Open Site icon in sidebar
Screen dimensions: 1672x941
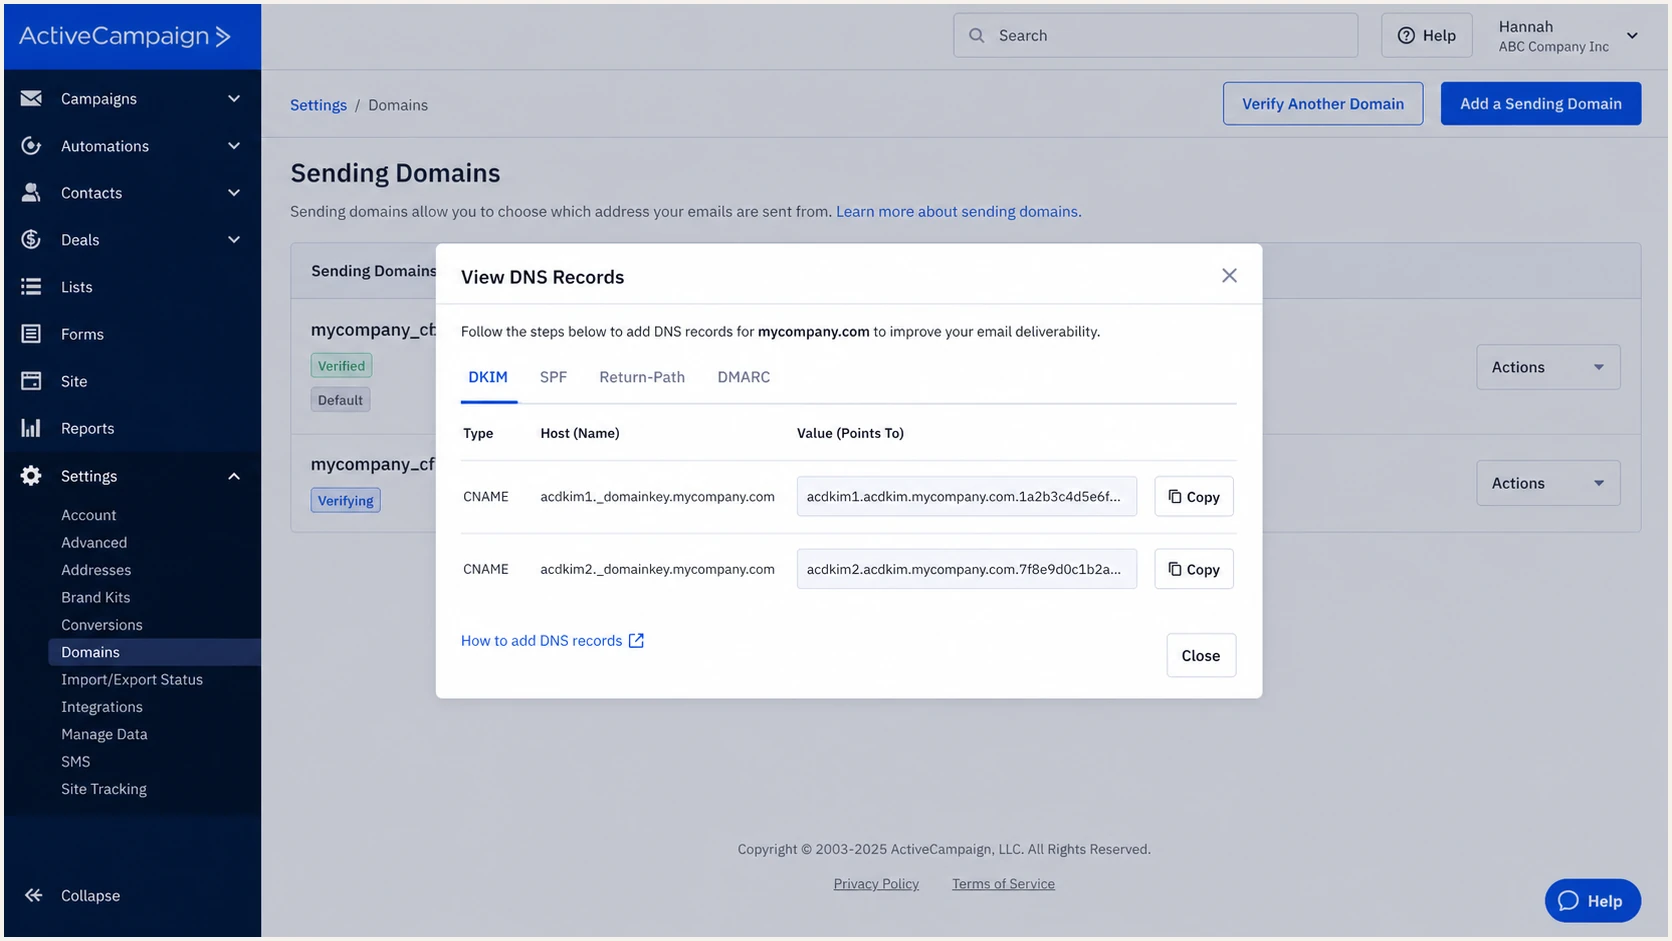click(x=31, y=381)
